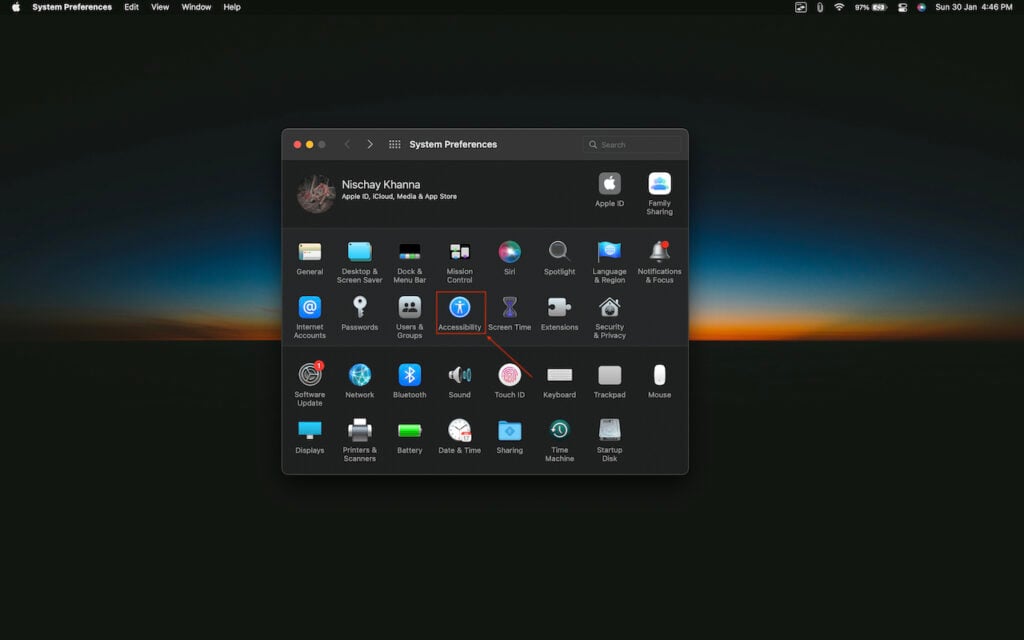Open the Passwords pane

pos(360,314)
